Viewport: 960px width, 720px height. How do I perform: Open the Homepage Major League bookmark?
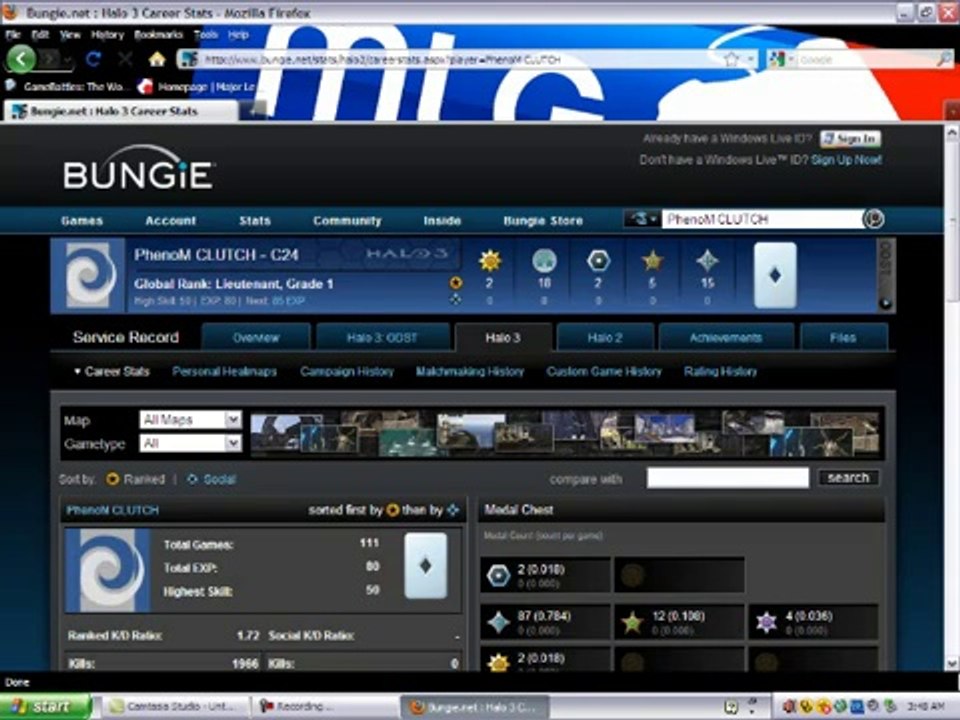[197, 86]
